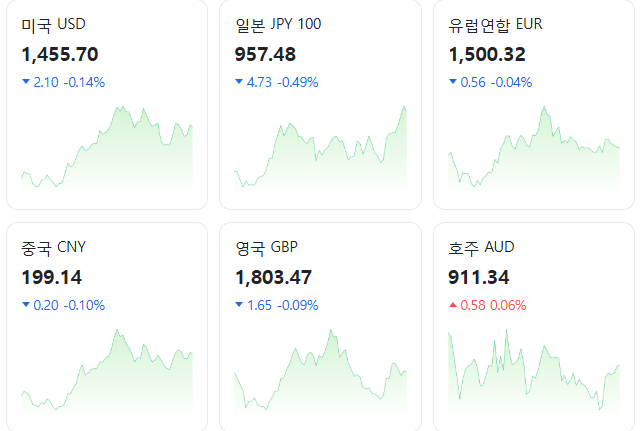Click the 1,455.70 USD rate value
Screen dimensions: 643x431
pyautogui.click(x=60, y=55)
